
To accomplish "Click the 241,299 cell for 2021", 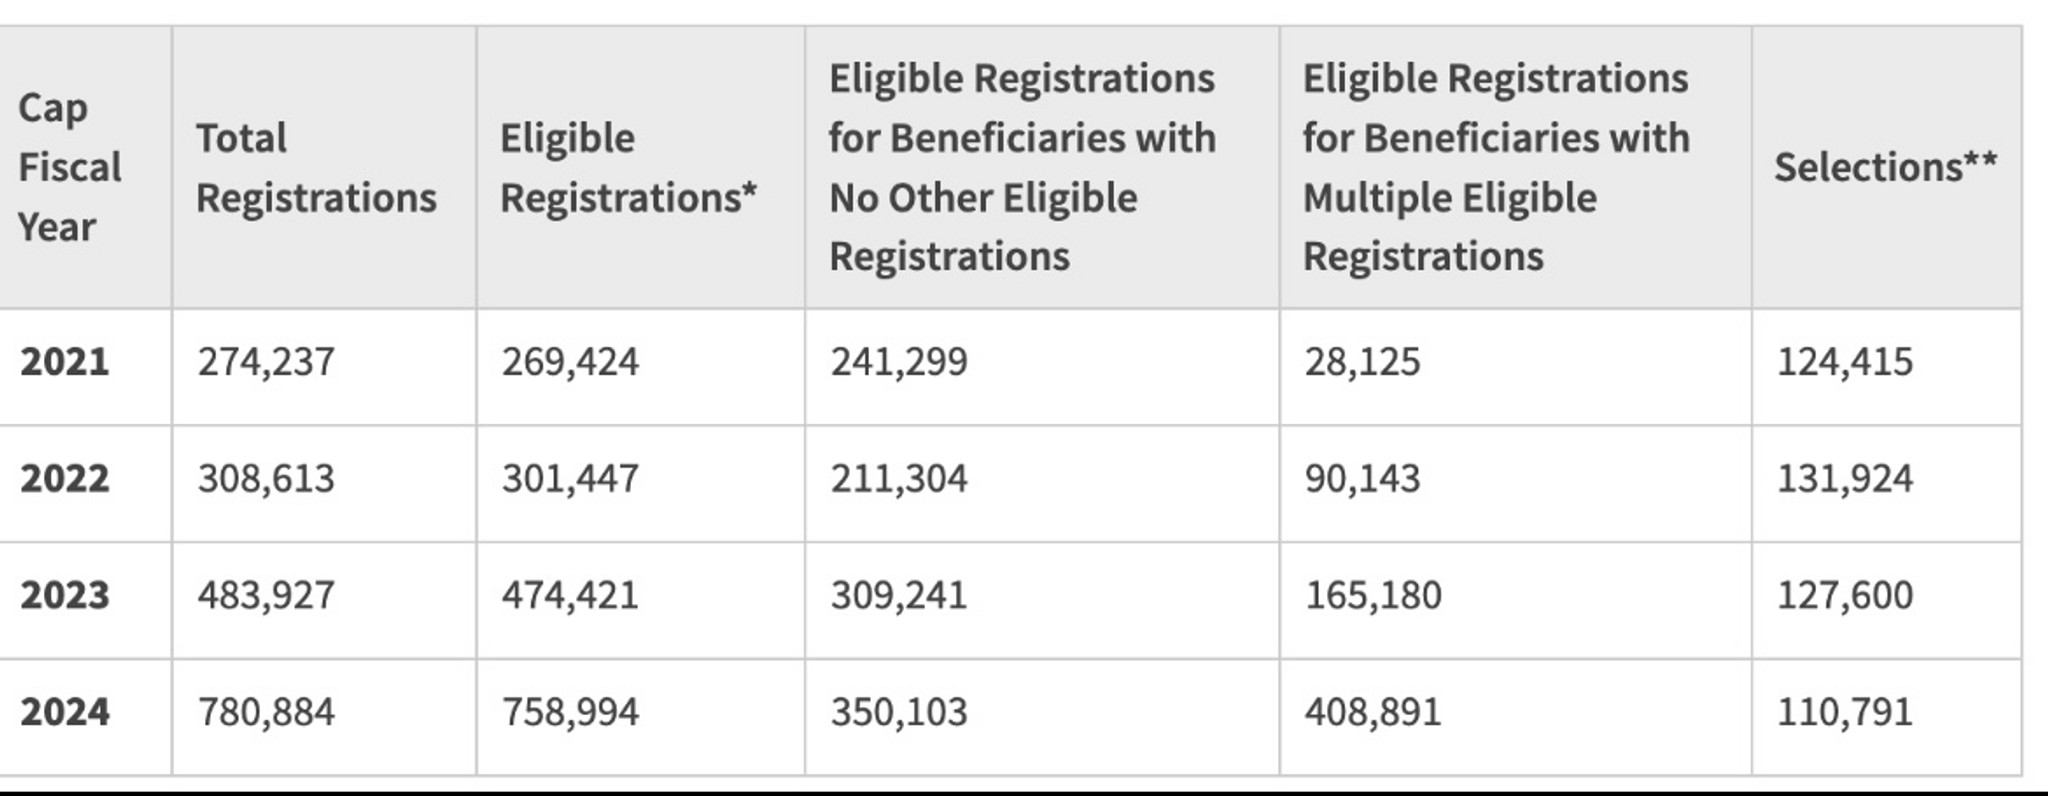I will (899, 362).
